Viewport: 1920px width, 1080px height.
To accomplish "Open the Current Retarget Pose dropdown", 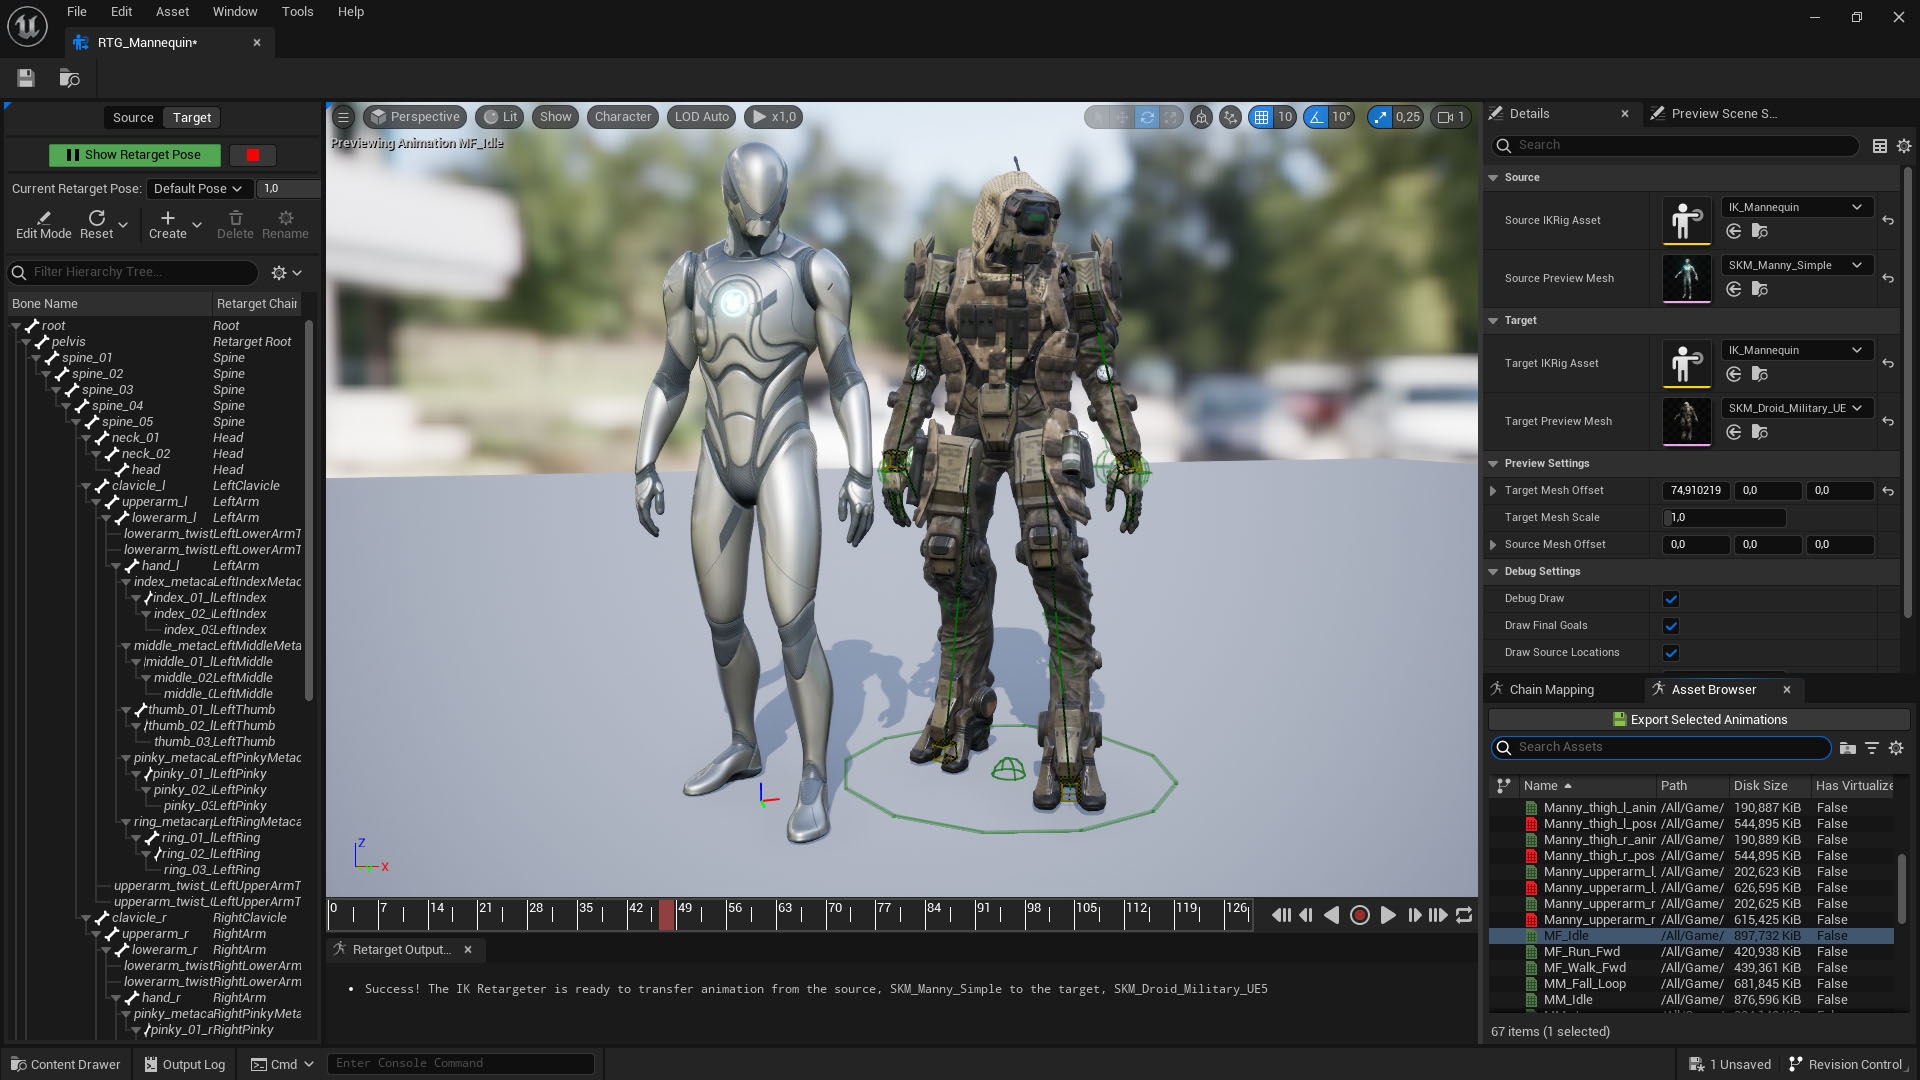I will click(x=198, y=188).
